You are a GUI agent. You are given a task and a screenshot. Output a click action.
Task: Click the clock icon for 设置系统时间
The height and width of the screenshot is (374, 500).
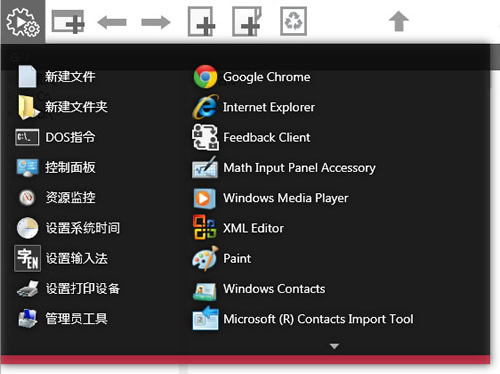click(x=27, y=228)
